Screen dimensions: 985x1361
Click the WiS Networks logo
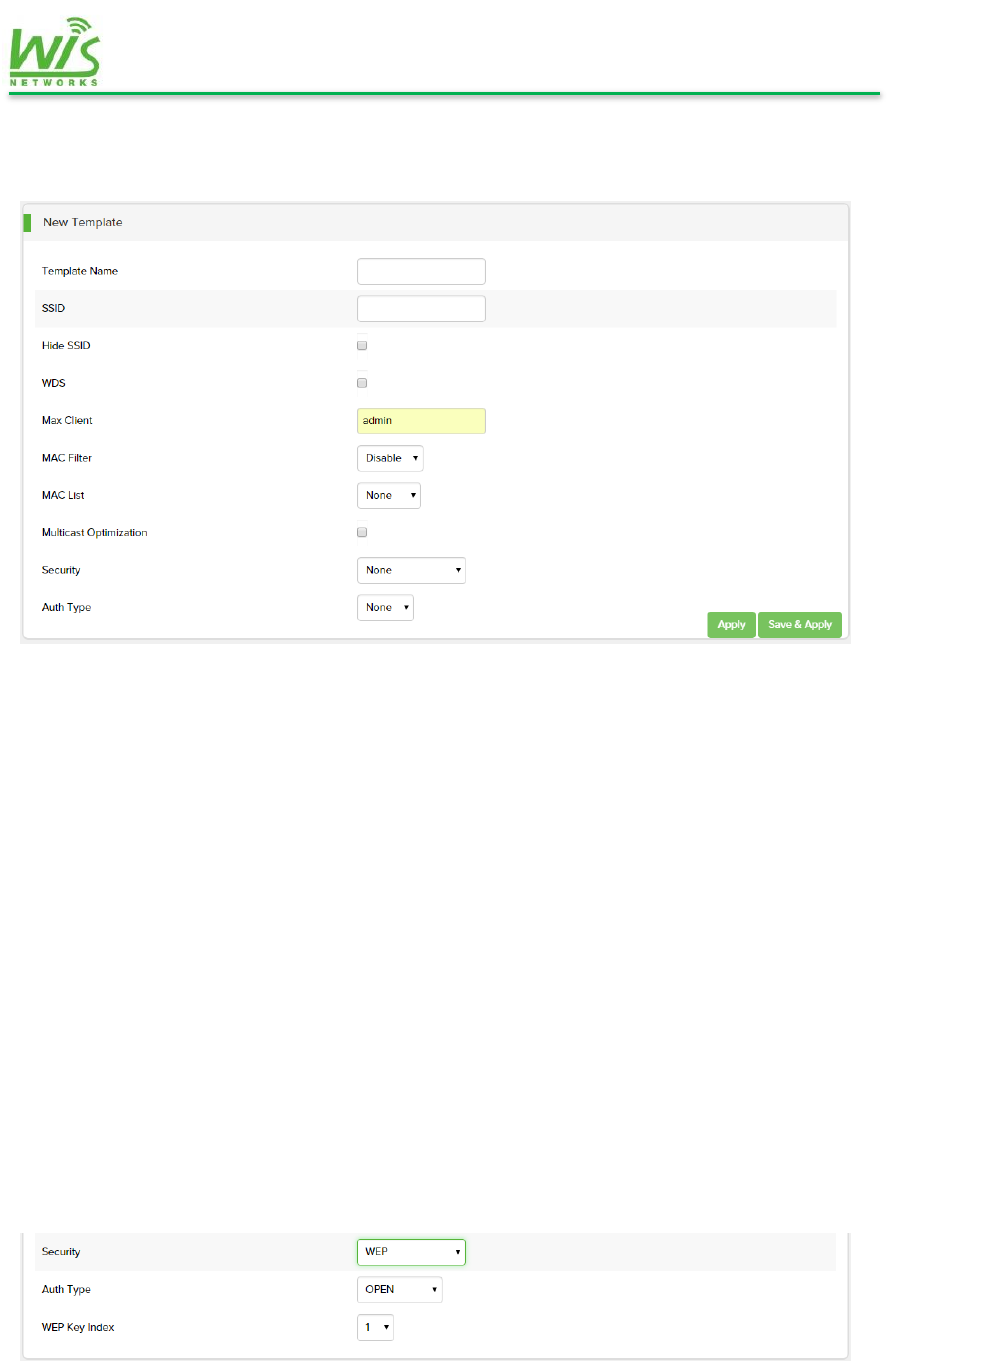(x=55, y=52)
